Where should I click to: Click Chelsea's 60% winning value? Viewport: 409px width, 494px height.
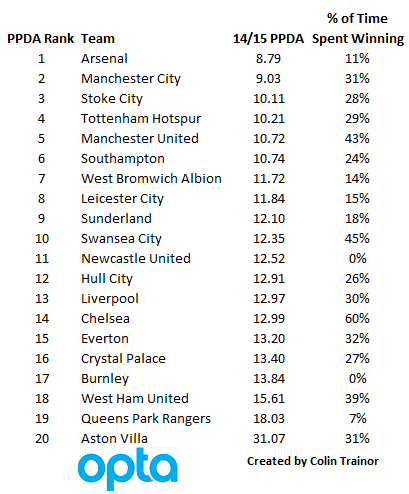pyautogui.click(x=357, y=319)
